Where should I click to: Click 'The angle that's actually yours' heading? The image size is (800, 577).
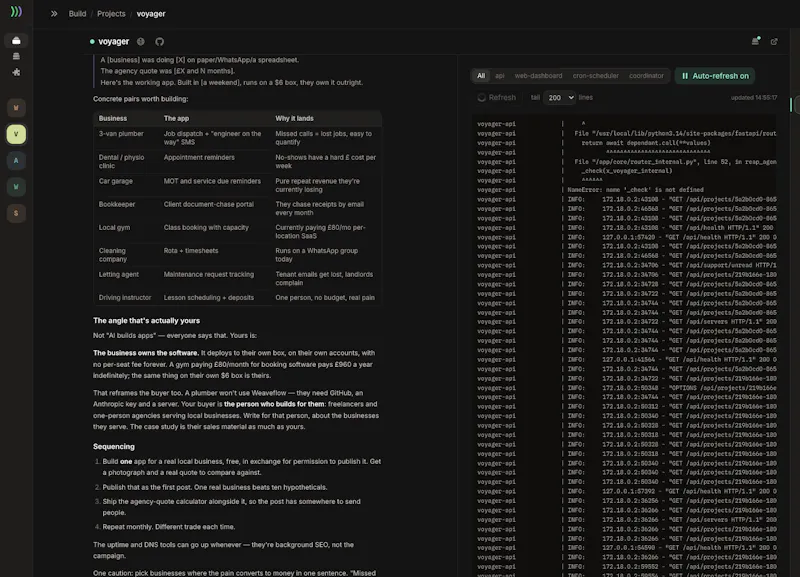point(146,320)
